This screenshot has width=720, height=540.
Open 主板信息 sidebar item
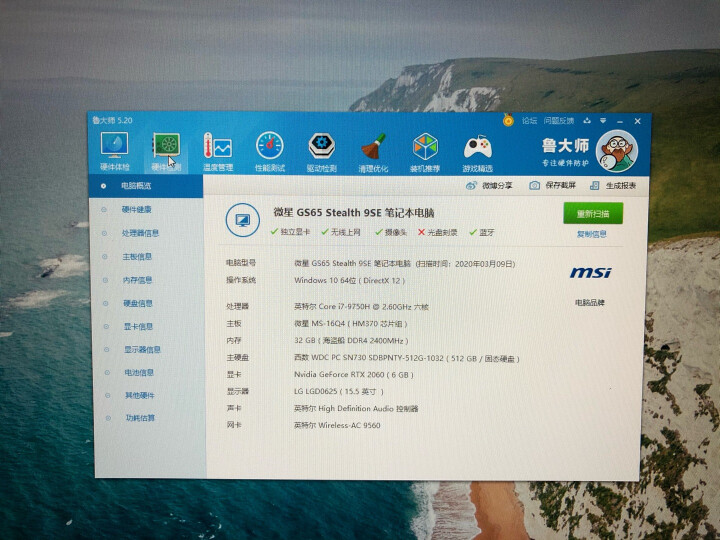coord(137,256)
